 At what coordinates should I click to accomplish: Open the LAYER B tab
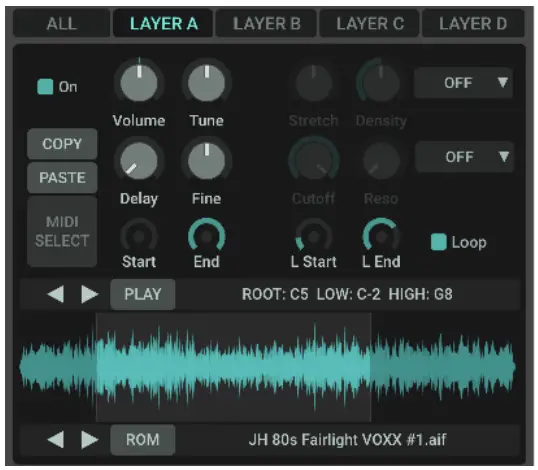(267, 24)
